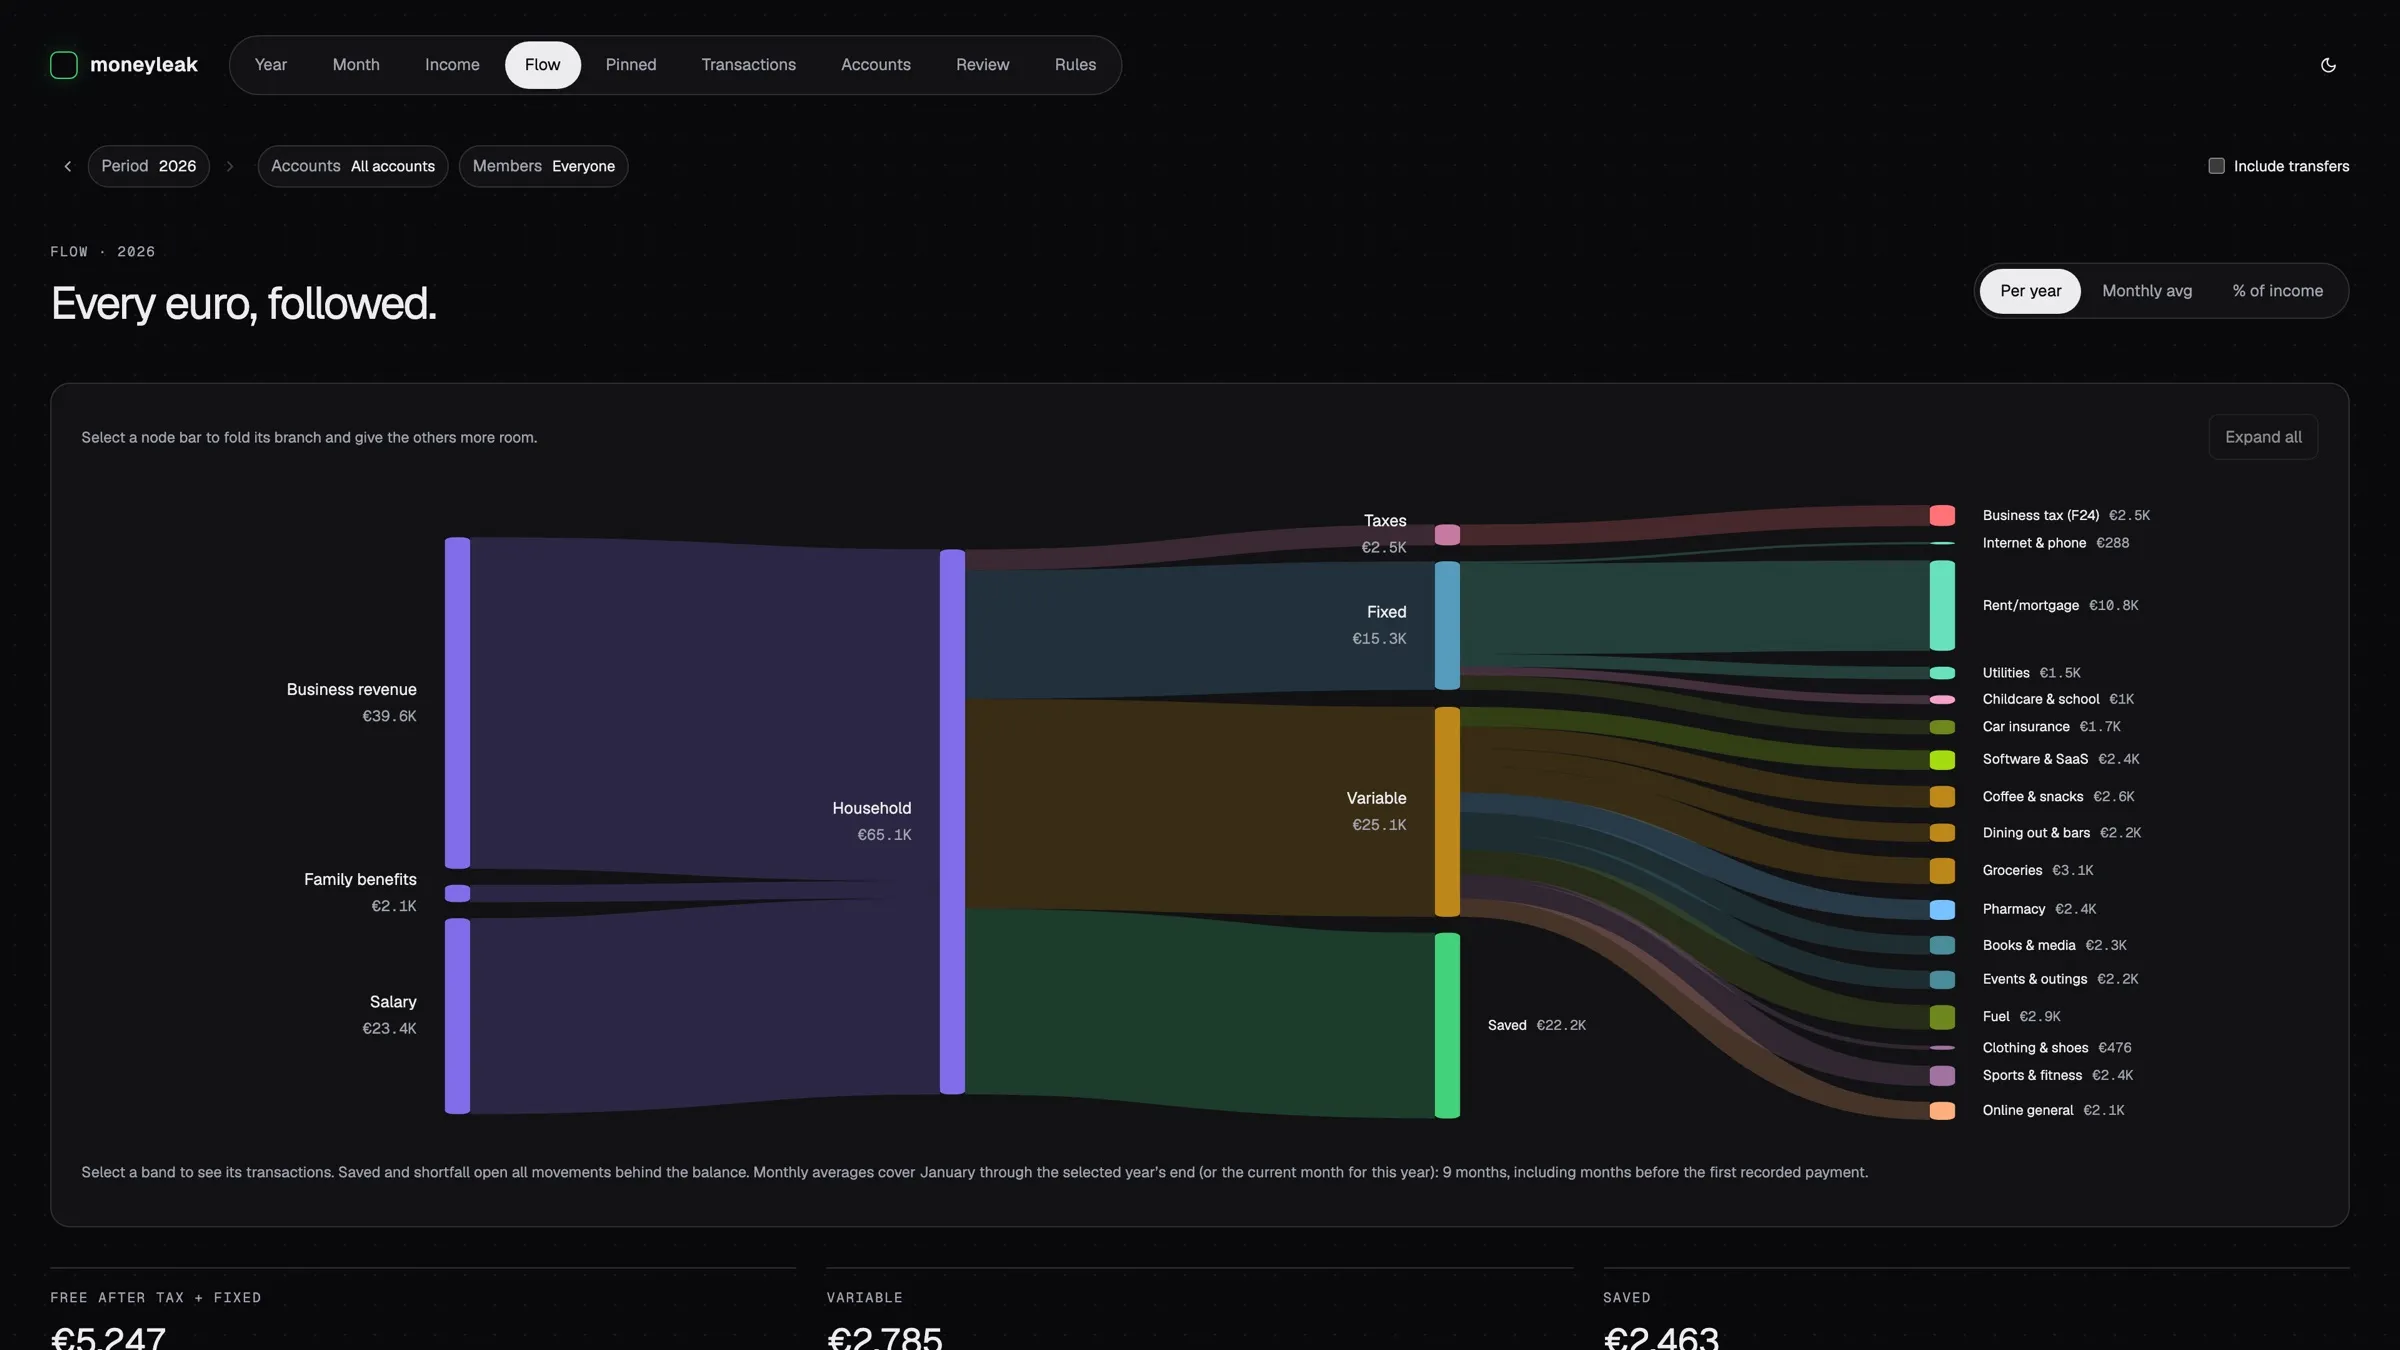Open the Accounts All accounts filter

pyautogui.click(x=353, y=166)
